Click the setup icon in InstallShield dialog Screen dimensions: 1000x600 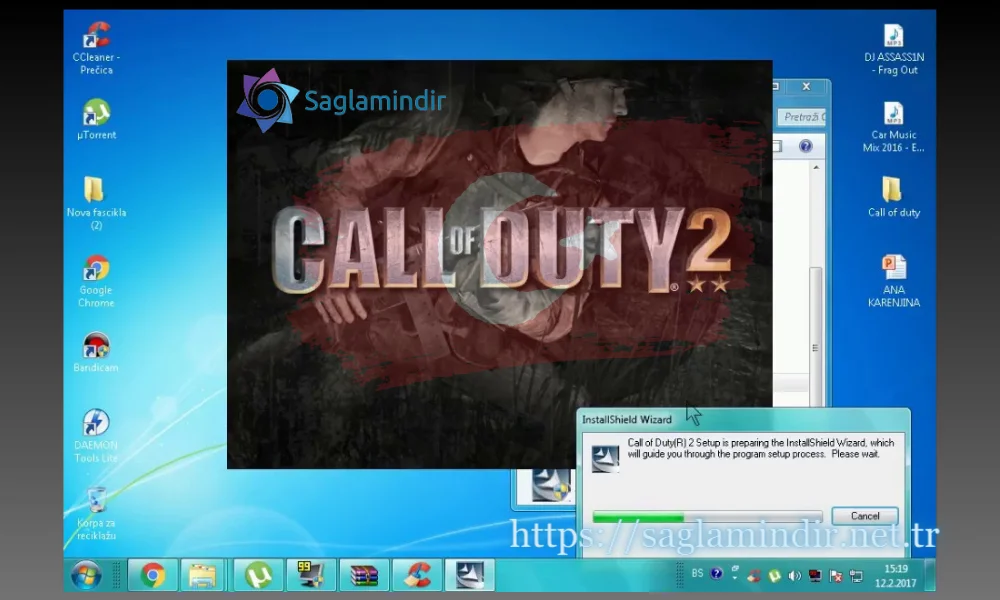click(605, 458)
